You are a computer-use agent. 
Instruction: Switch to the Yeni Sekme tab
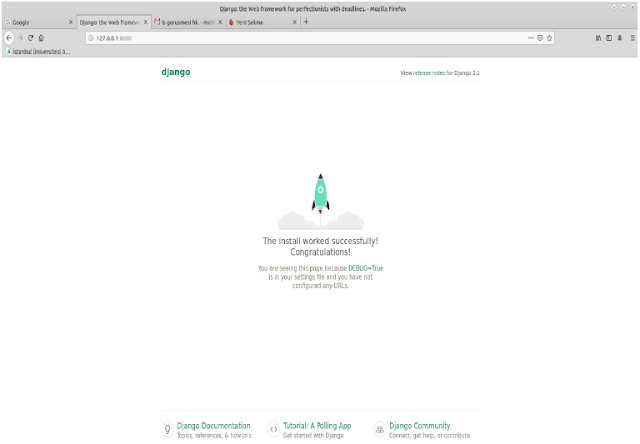pos(263,22)
